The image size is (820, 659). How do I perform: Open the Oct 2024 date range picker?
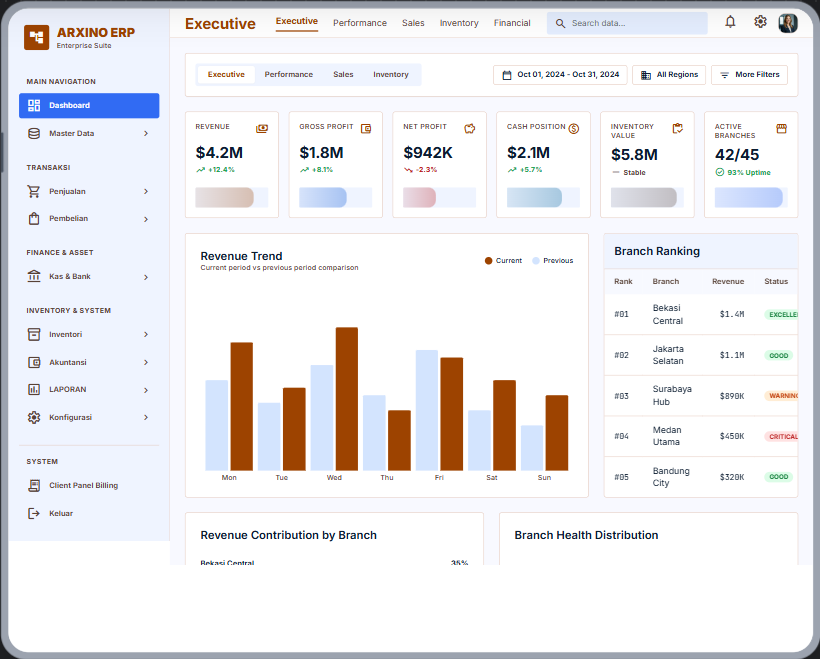[560, 75]
